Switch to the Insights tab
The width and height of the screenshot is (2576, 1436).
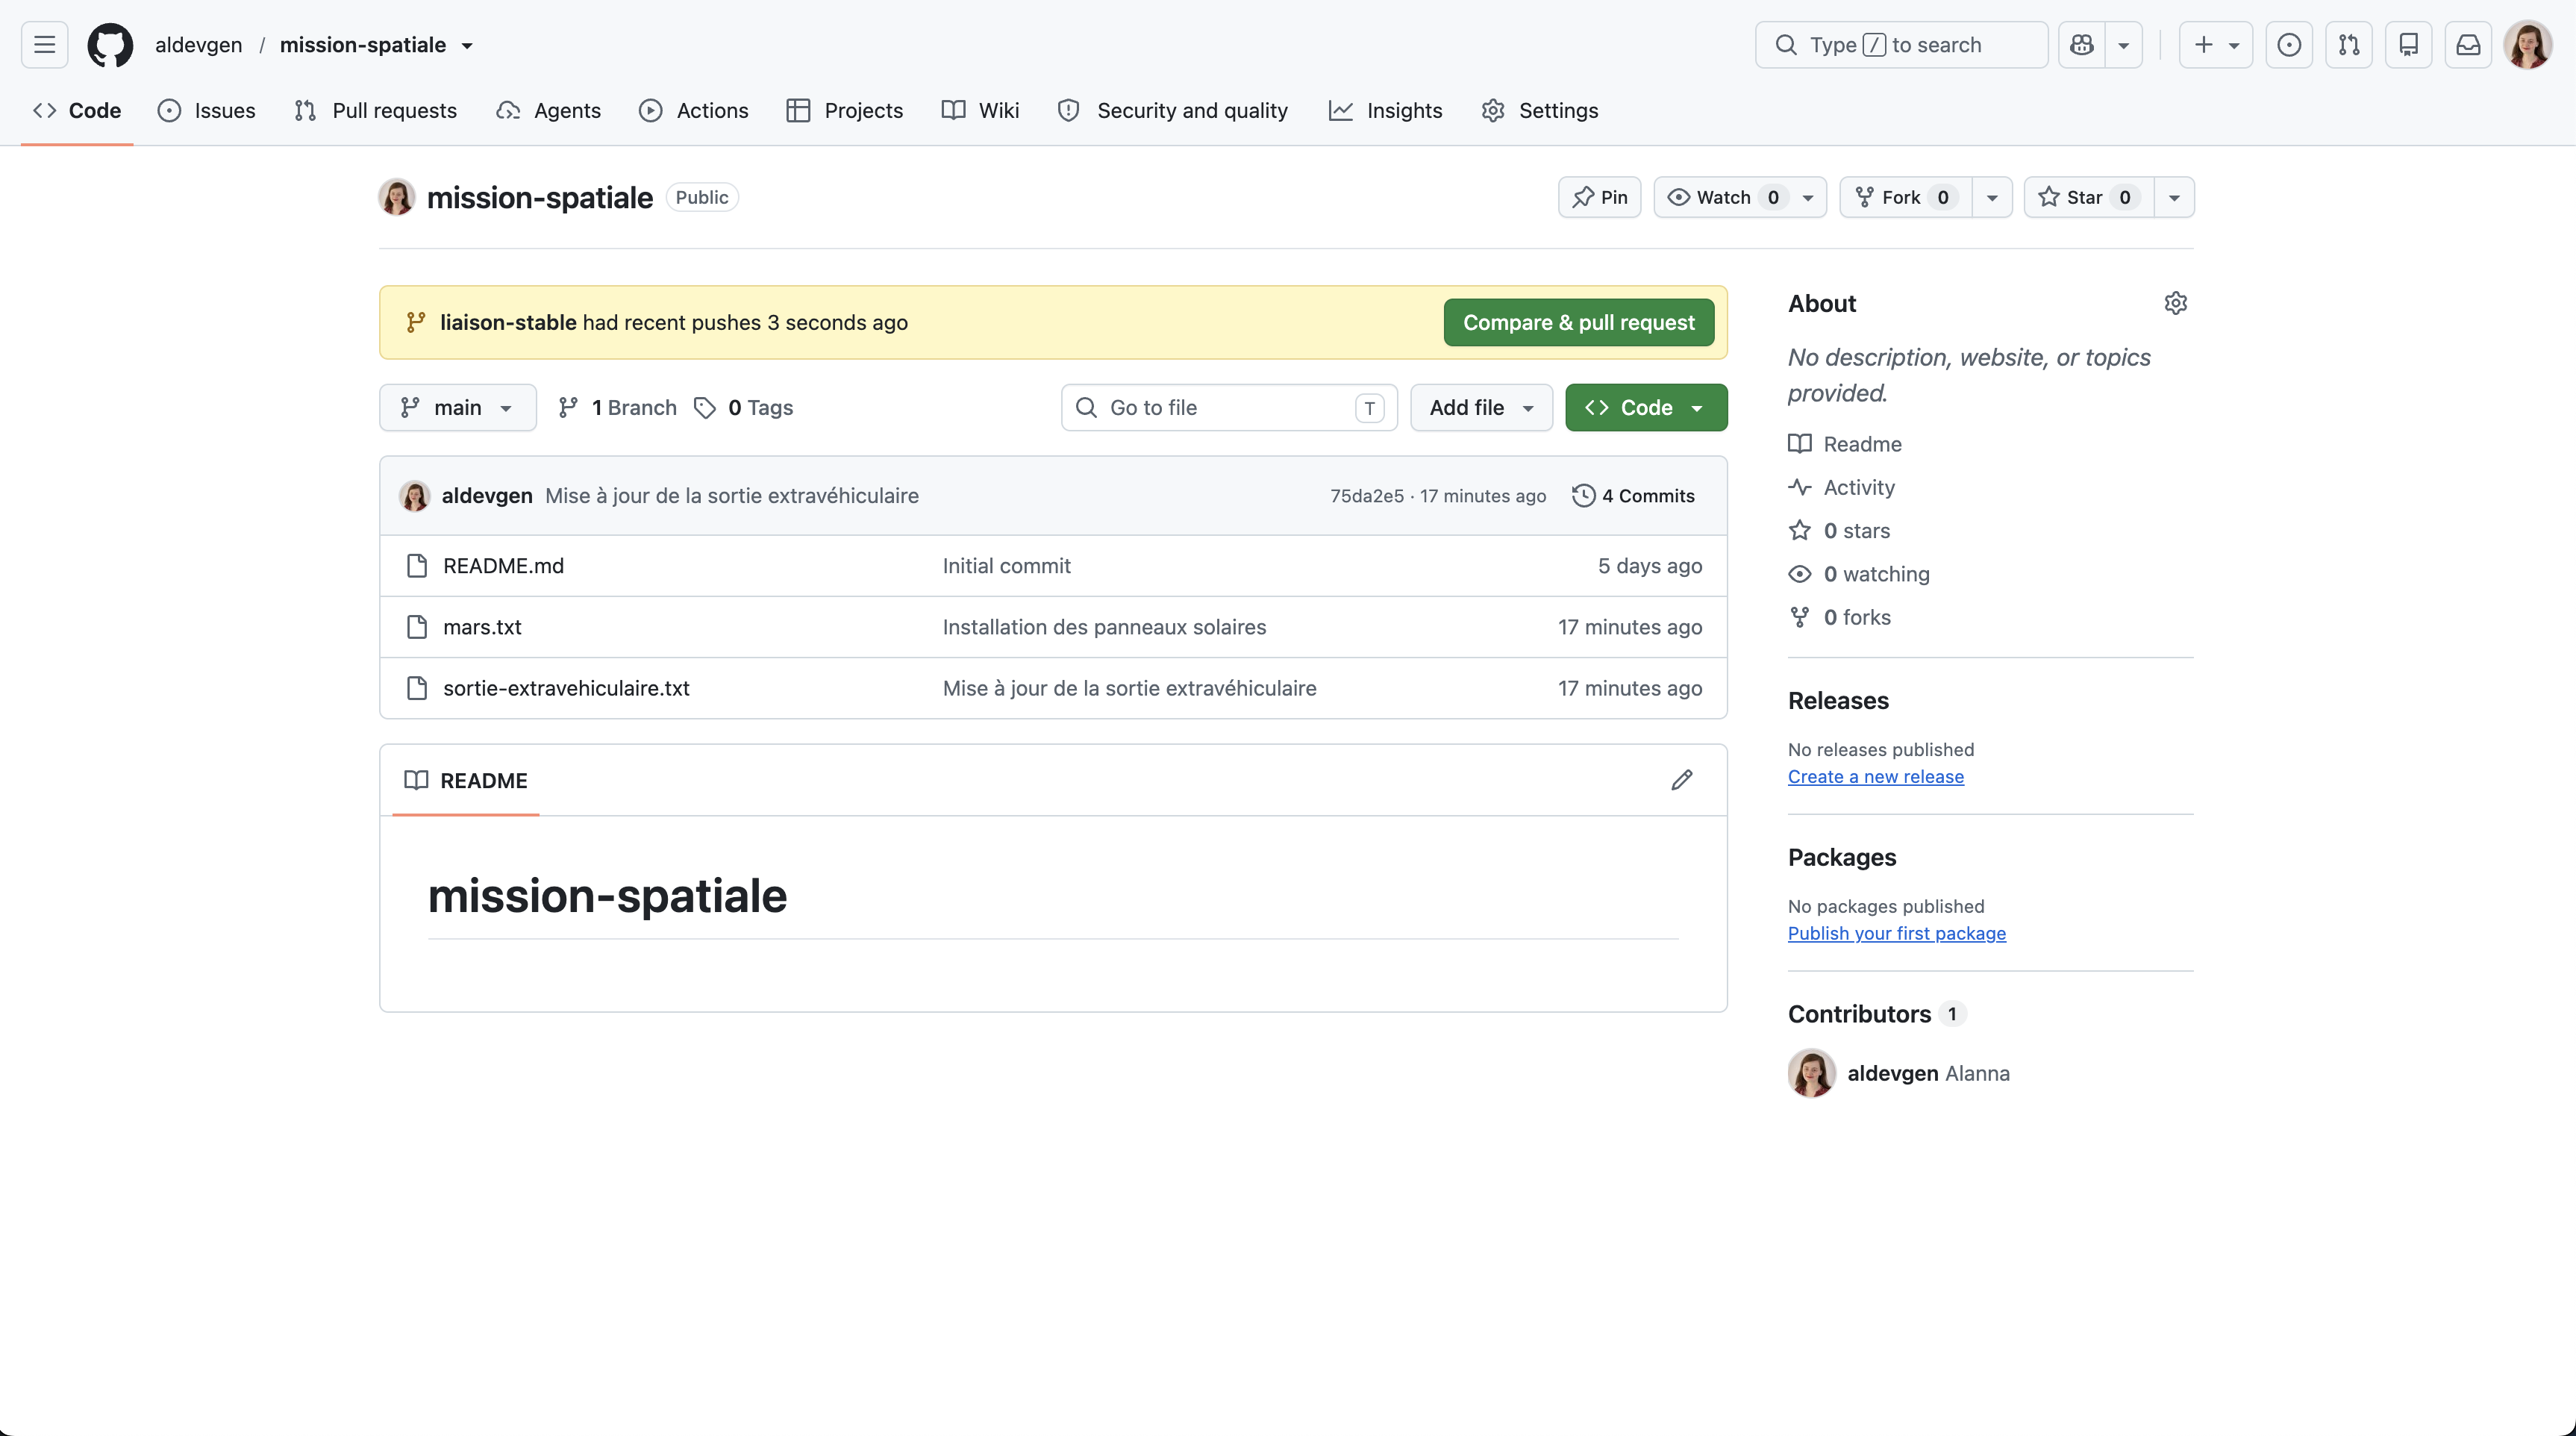point(1386,111)
